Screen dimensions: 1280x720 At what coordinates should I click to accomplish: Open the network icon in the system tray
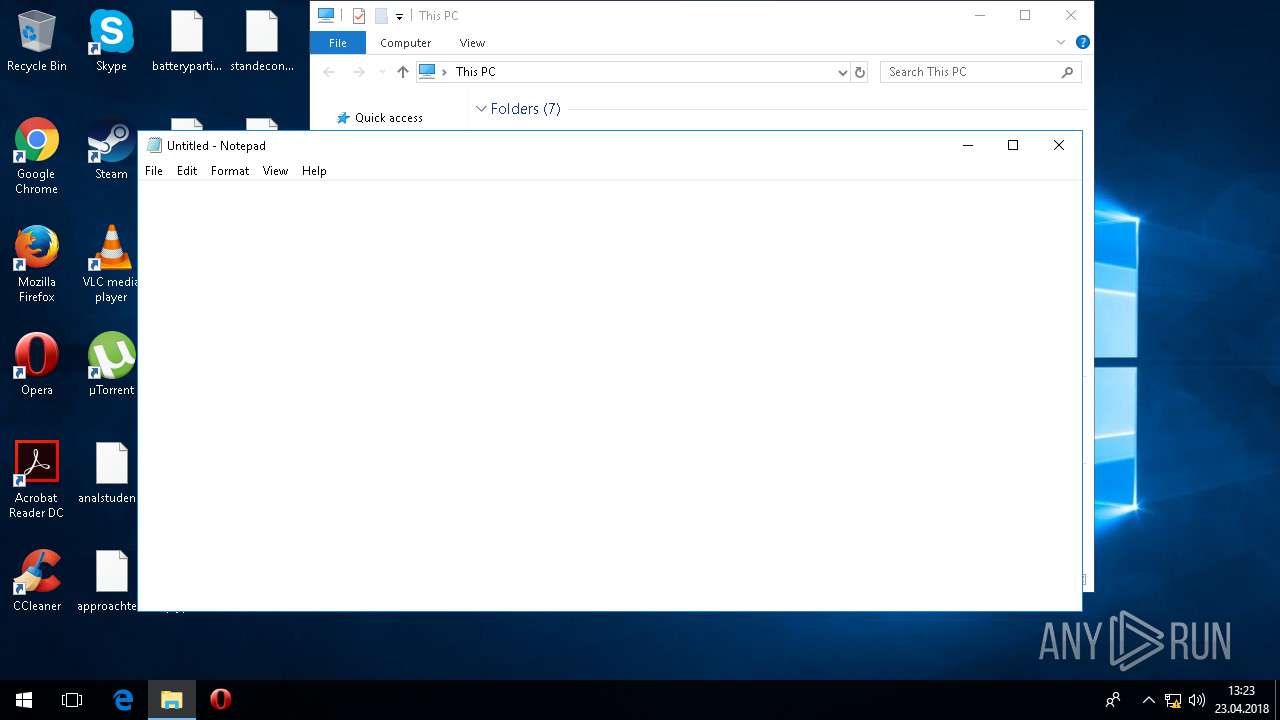click(x=1173, y=700)
